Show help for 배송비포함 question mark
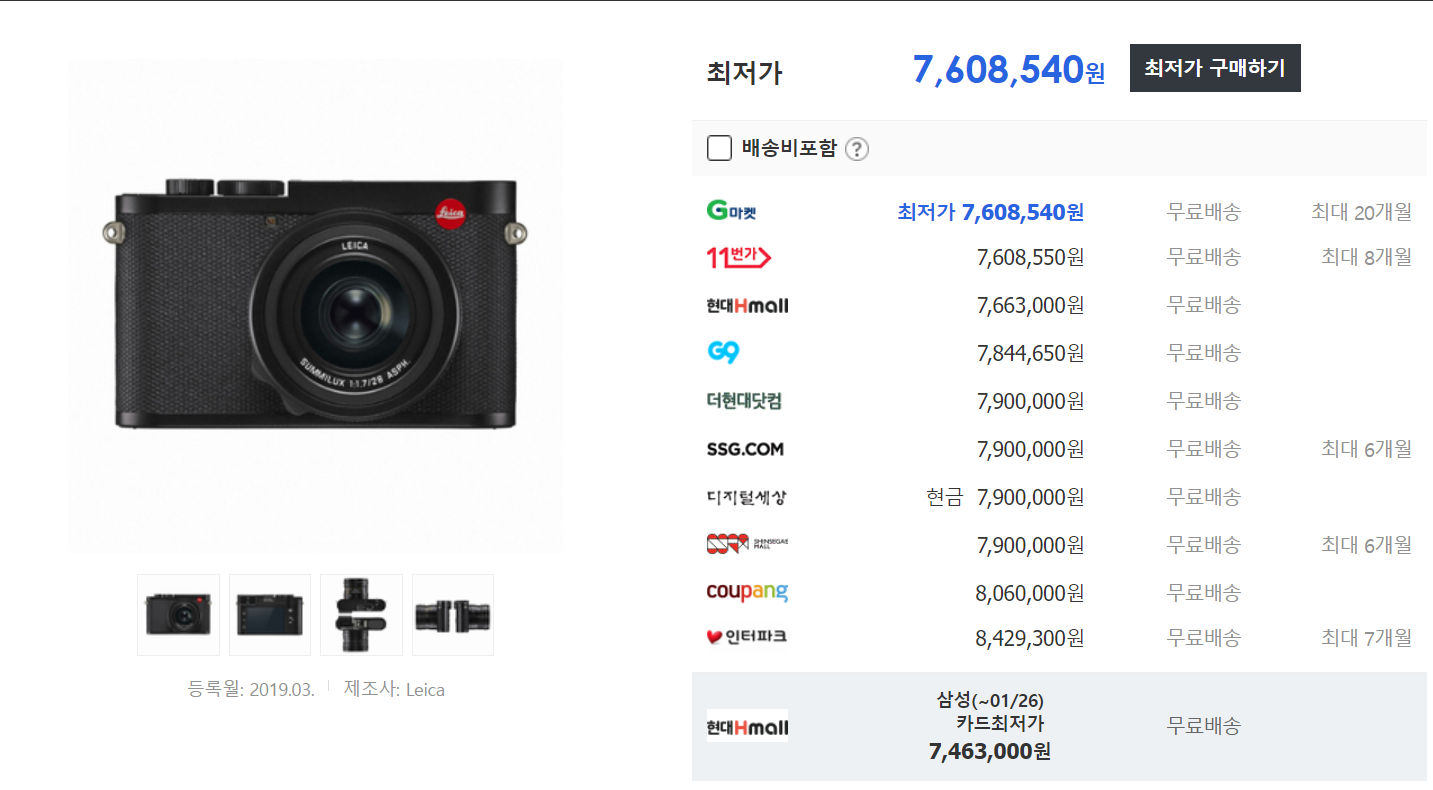Screen dimensions: 1433x790 857,150
